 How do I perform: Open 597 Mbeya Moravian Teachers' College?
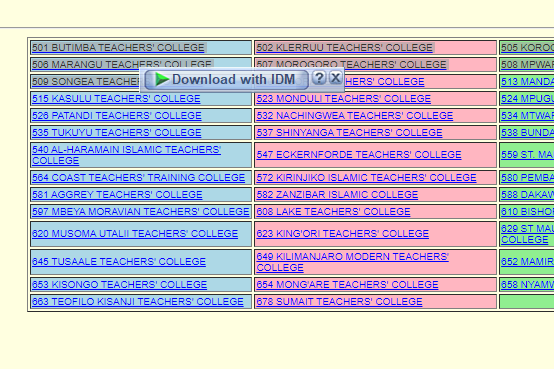(141, 211)
